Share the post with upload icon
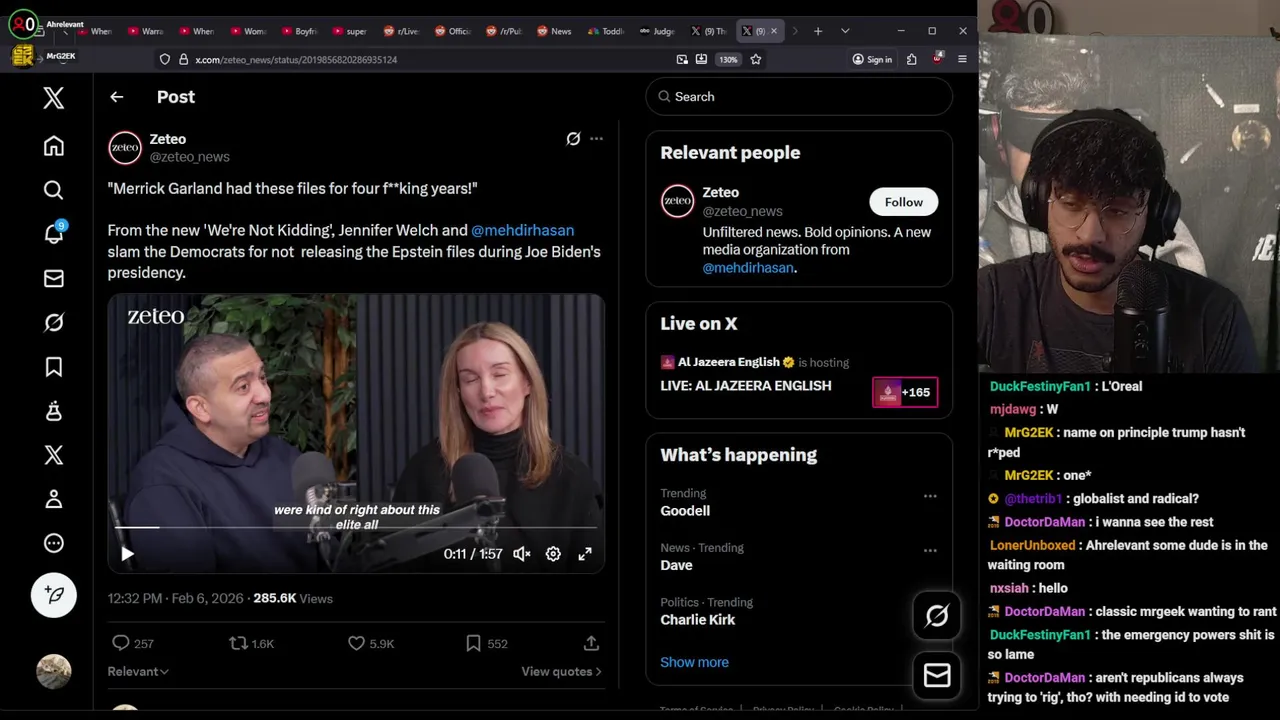The image size is (1280, 720). [591, 643]
